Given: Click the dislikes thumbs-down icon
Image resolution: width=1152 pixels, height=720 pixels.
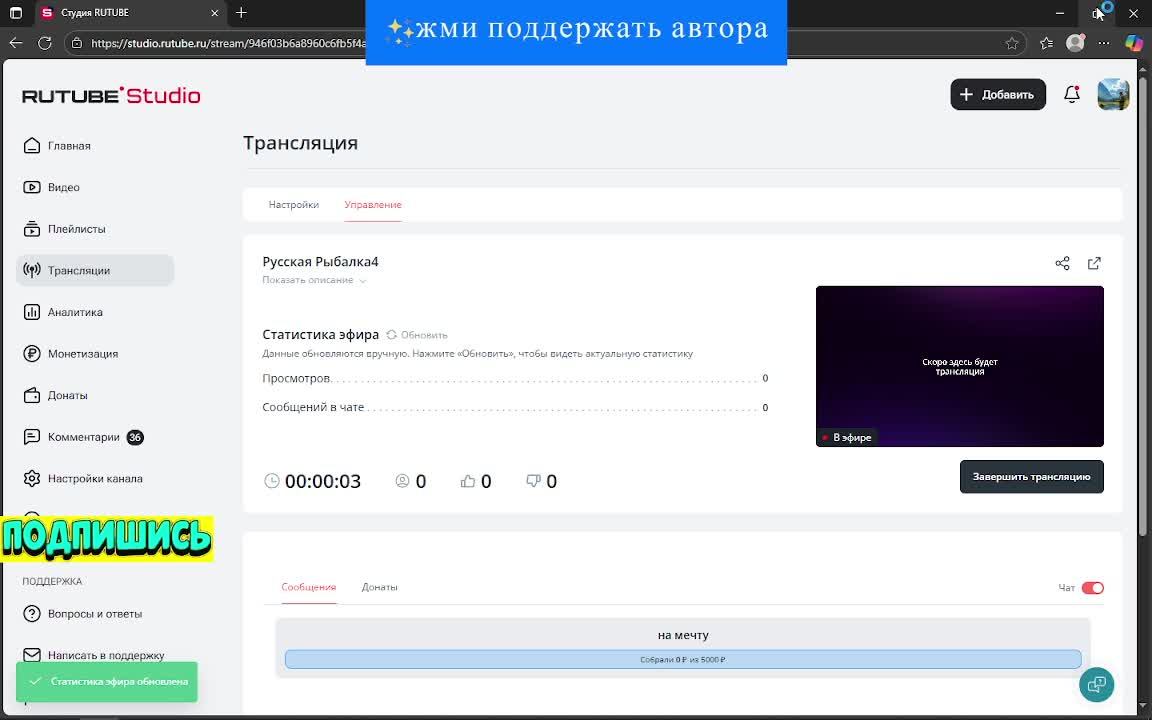Looking at the screenshot, I should coord(533,481).
